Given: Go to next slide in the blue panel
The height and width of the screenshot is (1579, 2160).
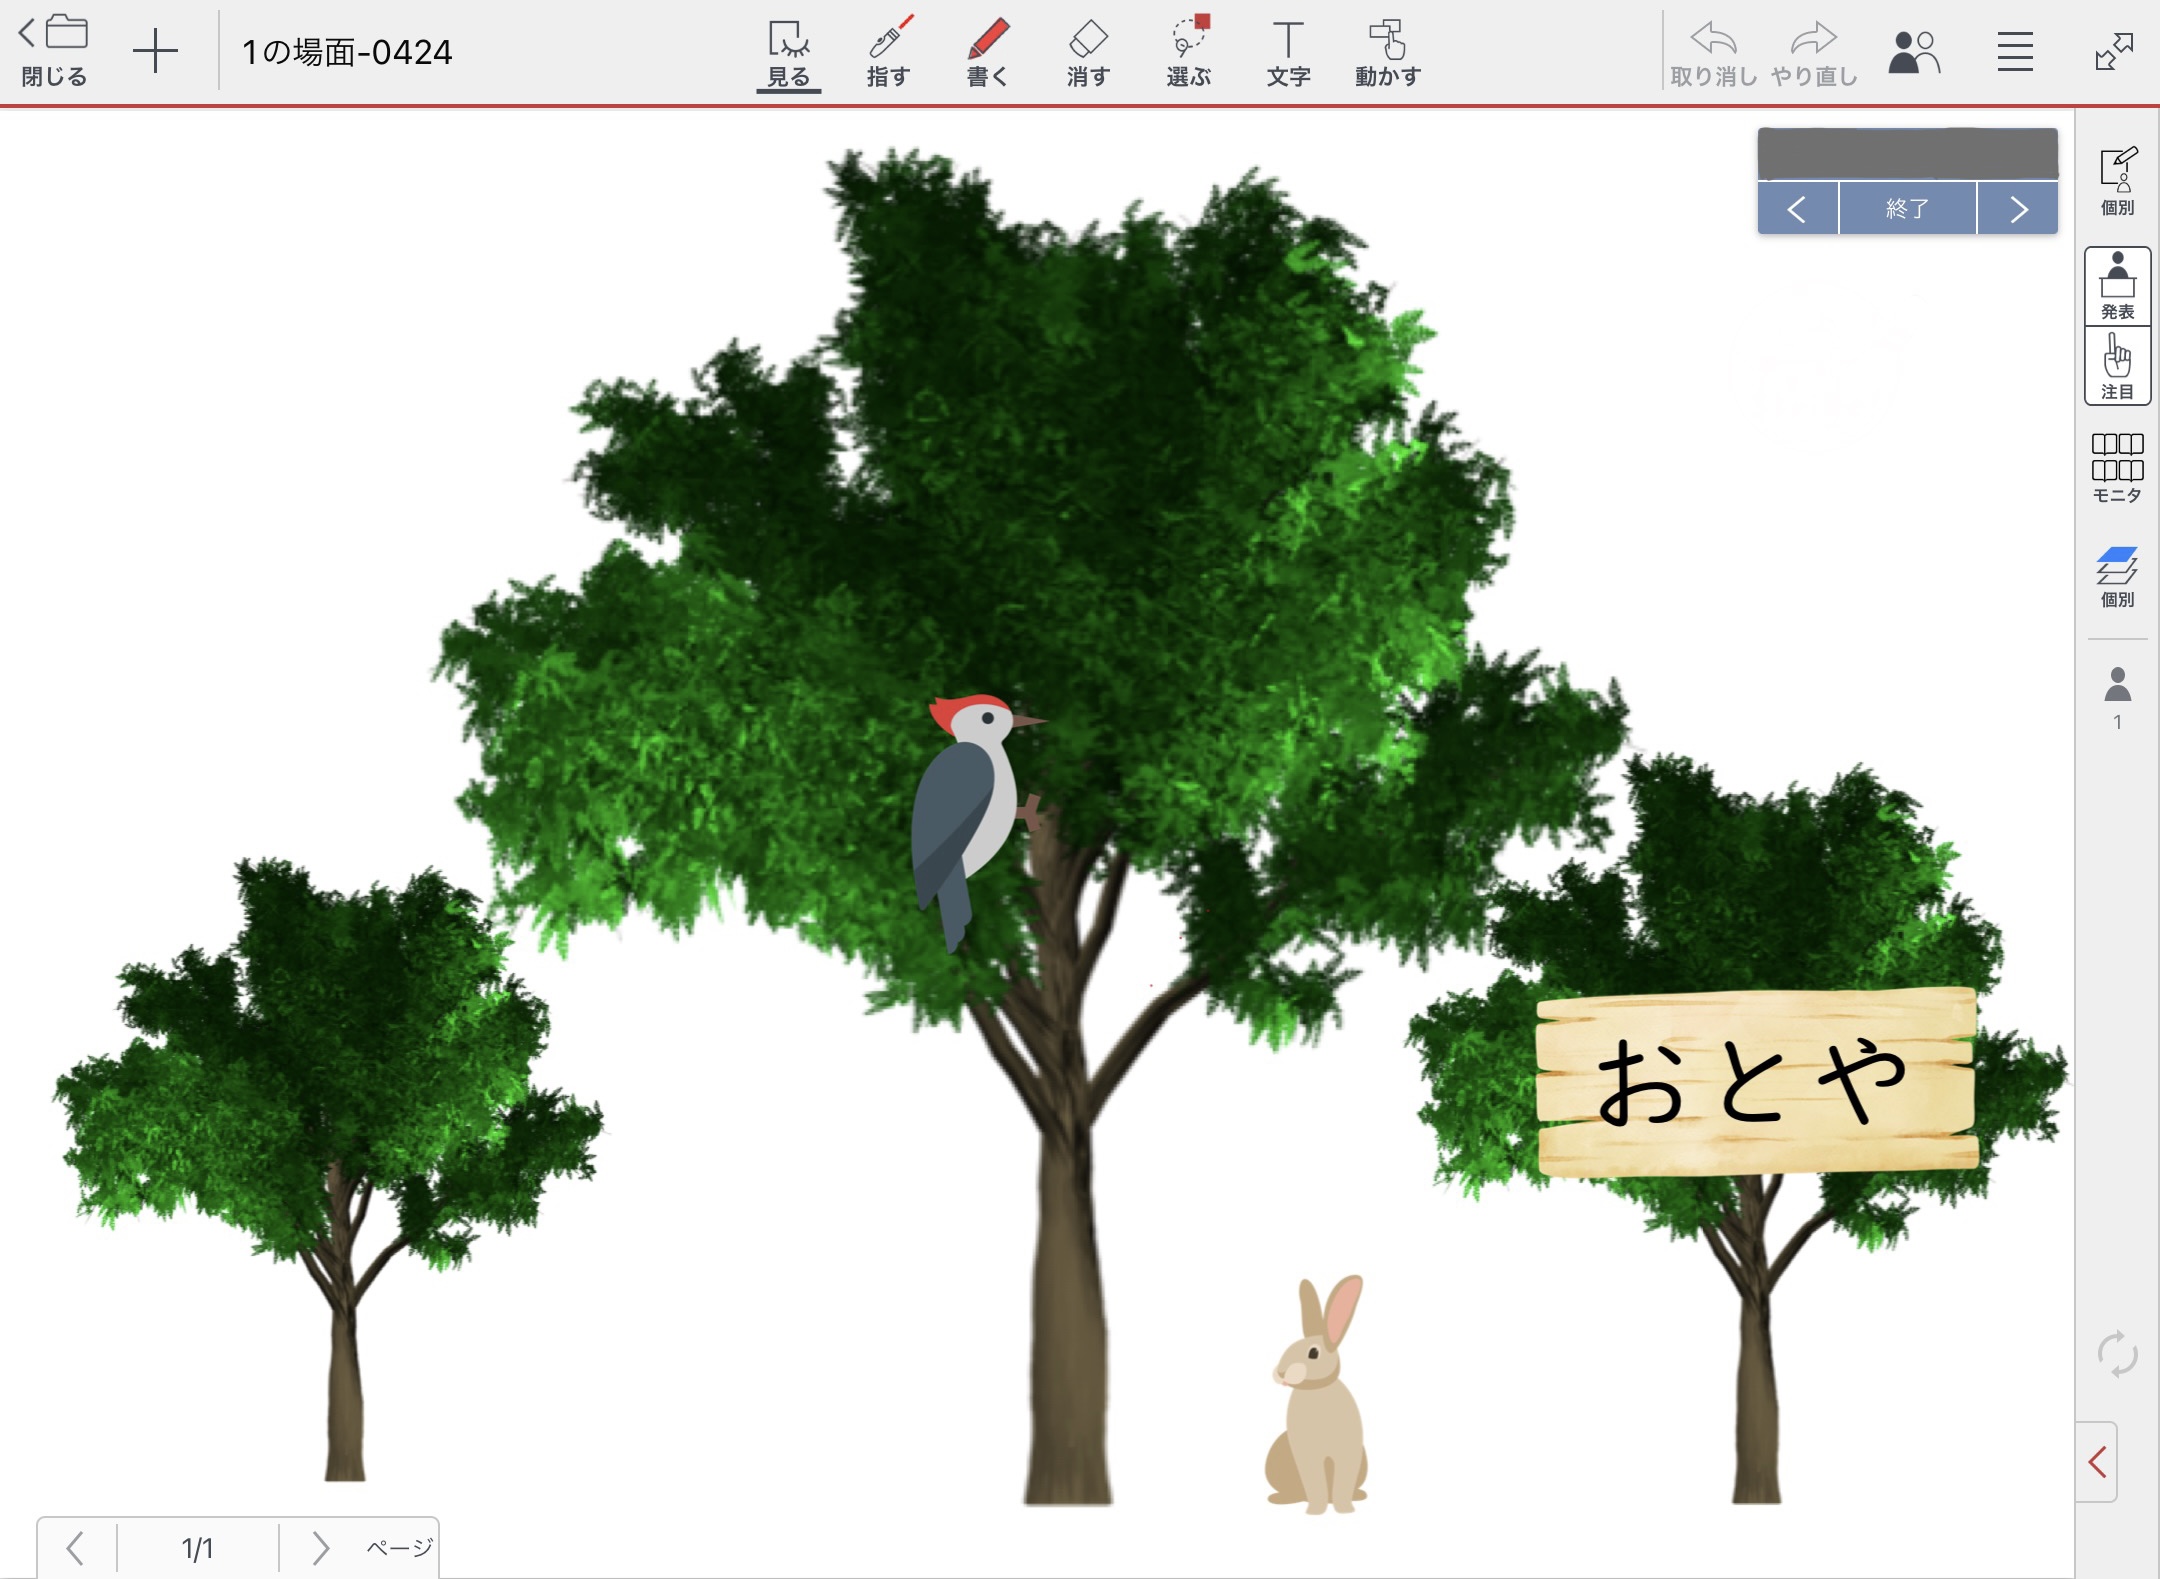Looking at the screenshot, I should [2018, 209].
